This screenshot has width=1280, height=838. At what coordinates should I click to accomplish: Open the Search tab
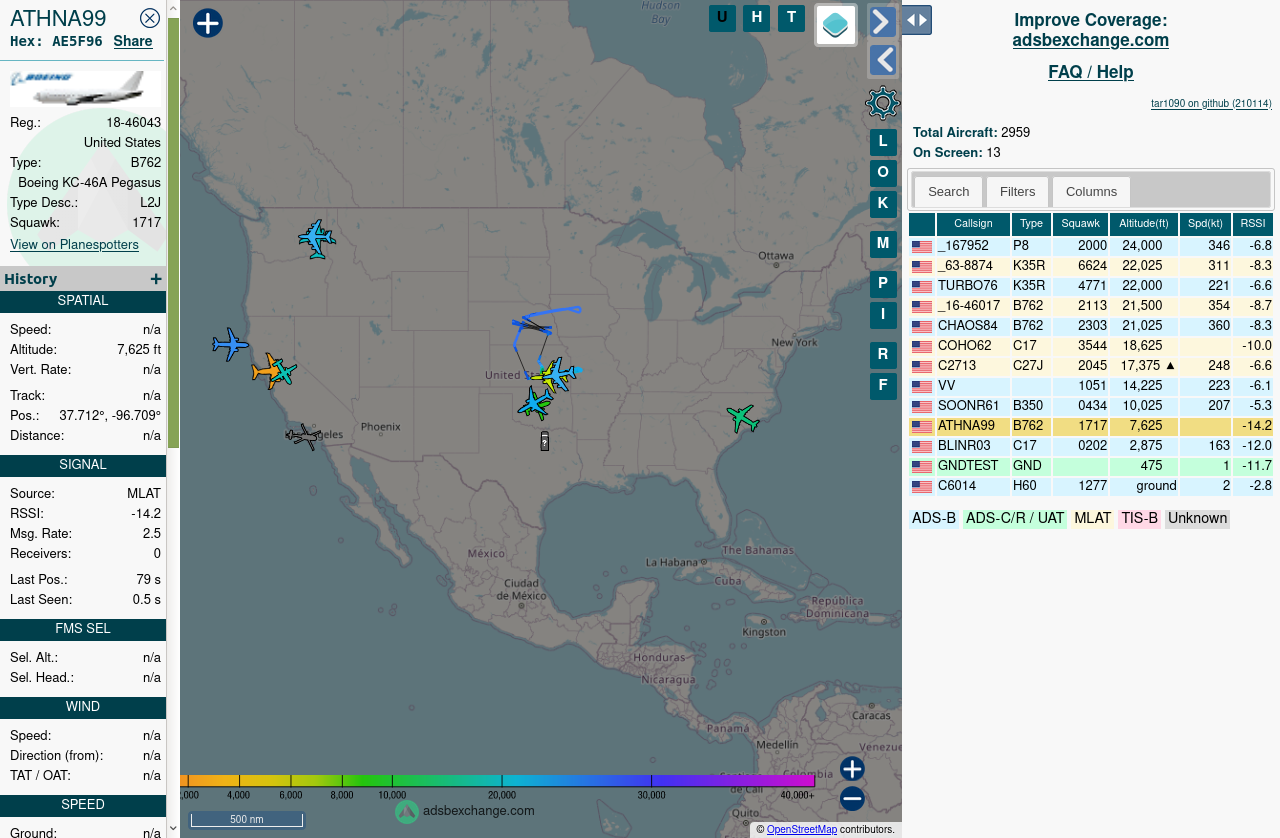coord(948,192)
